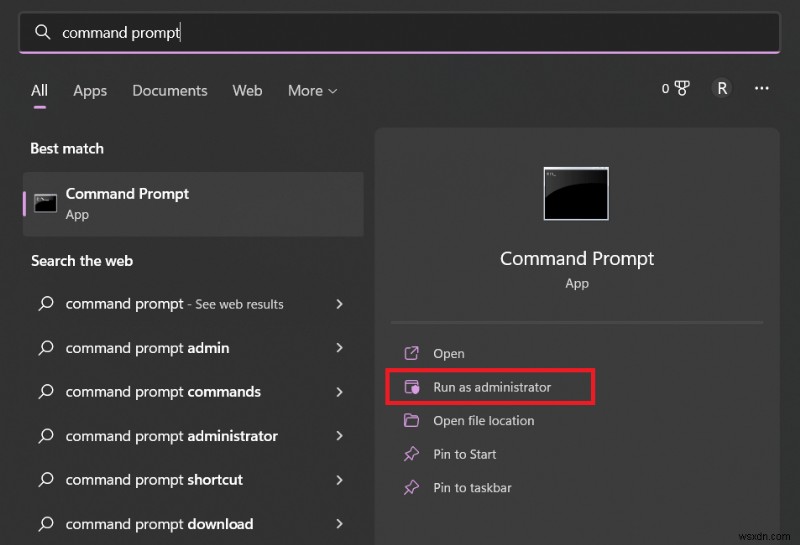Click the pin icon next to Pin to taskbar
Screen dimensions: 800x545
(411, 487)
